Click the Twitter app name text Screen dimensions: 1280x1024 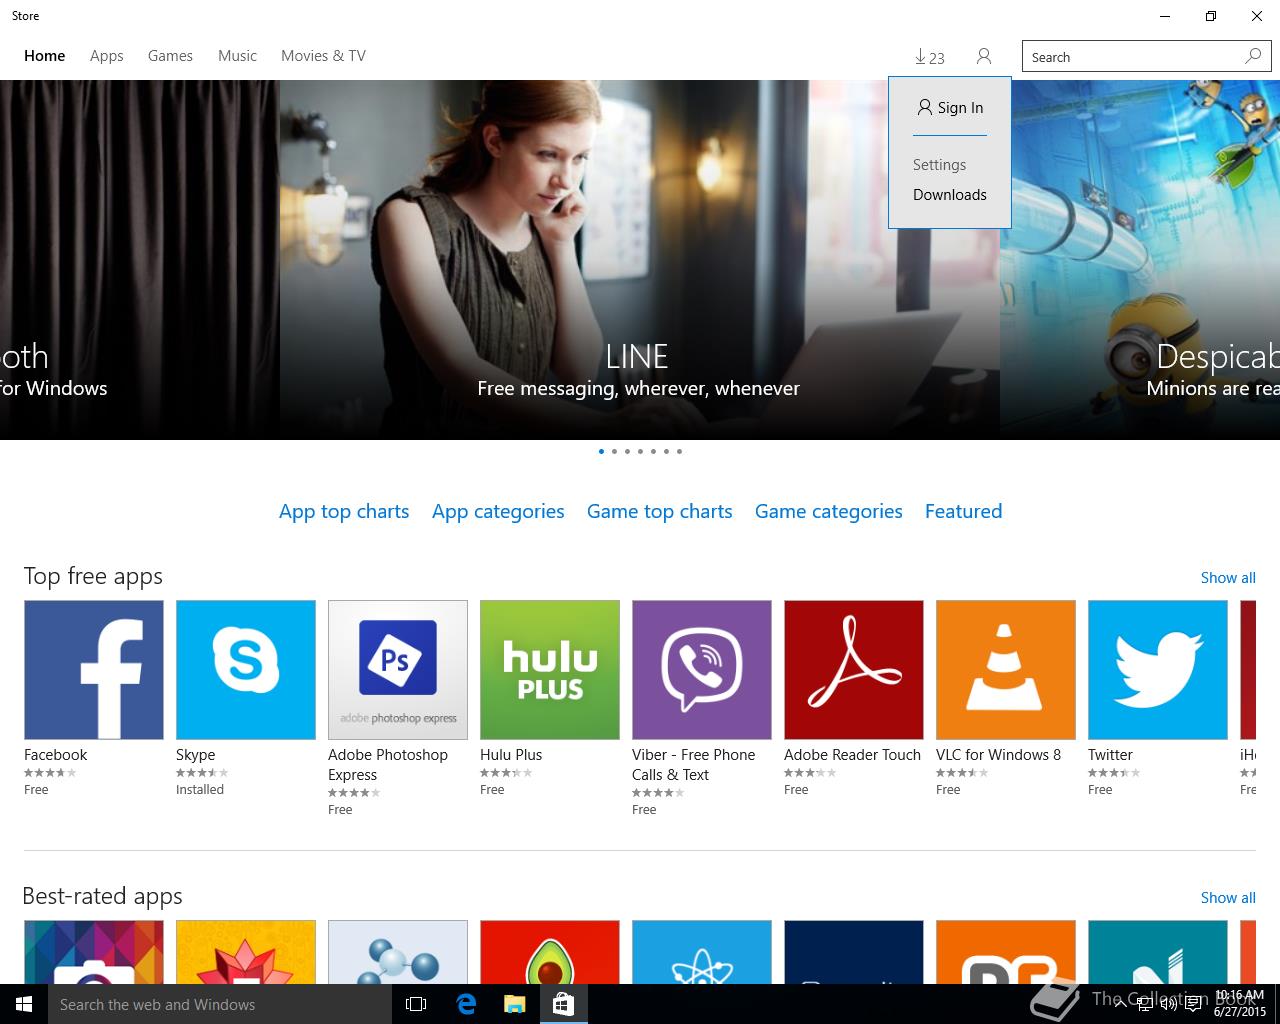tap(1110, 755)
